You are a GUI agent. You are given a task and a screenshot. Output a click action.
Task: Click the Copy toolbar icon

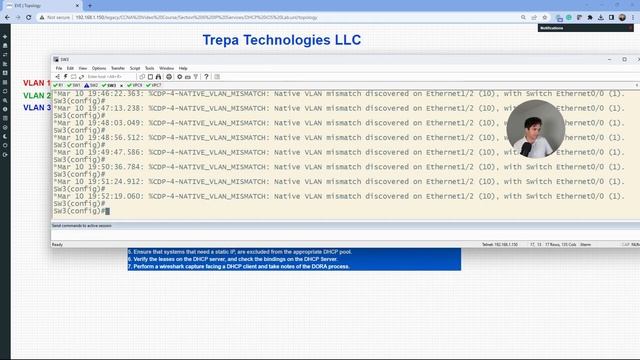click(x=142, y=77)
